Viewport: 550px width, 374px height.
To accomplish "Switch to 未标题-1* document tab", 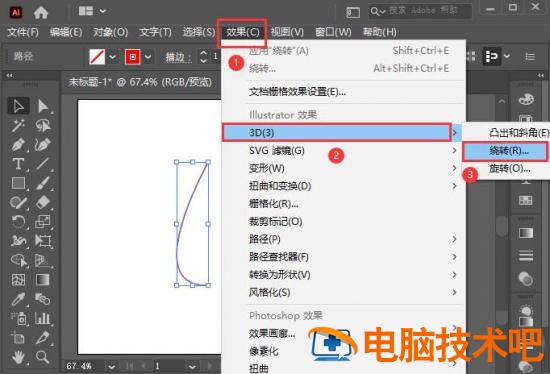I will [140, 82].
